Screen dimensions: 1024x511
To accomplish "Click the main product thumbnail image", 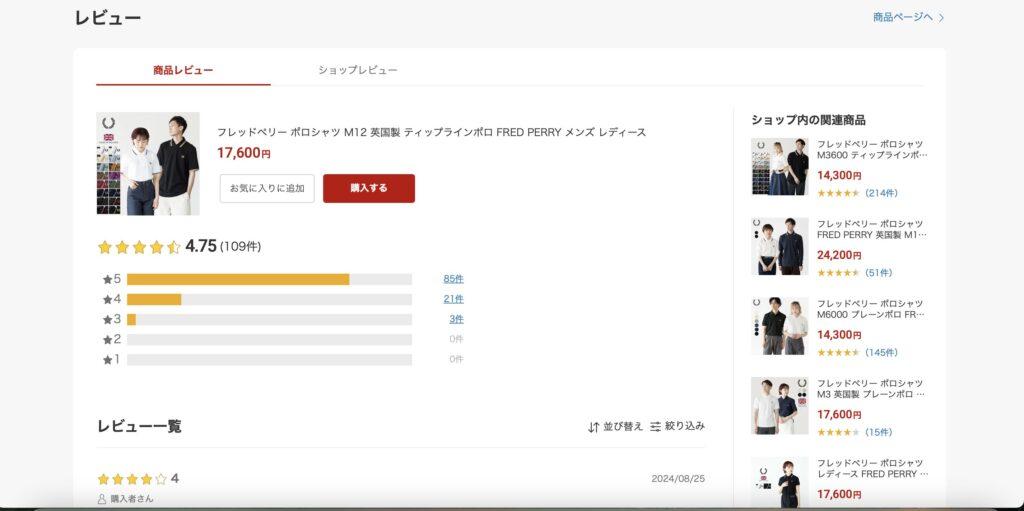I will (148, 163).
